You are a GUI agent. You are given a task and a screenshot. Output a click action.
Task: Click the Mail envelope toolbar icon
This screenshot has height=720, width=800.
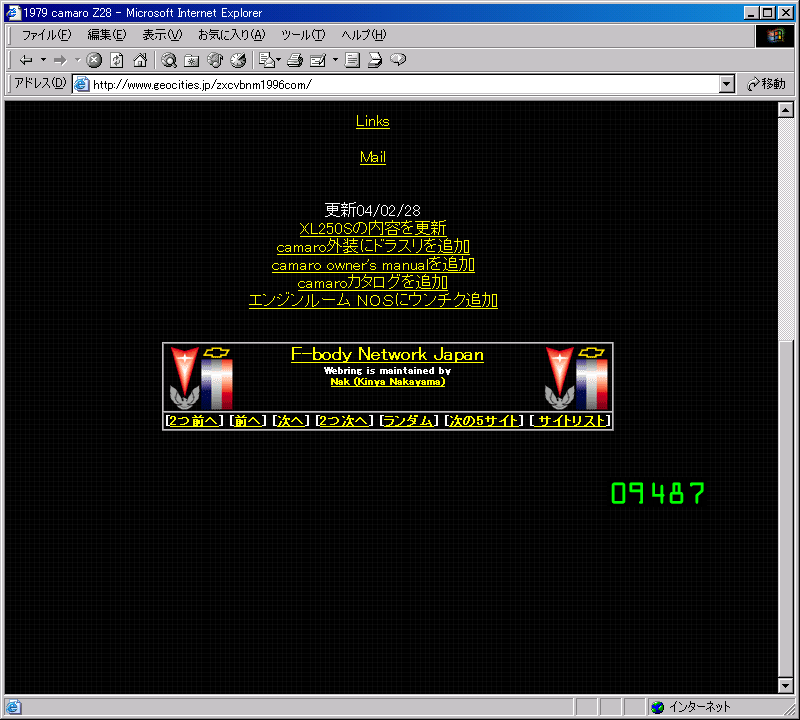pos(267,60)
